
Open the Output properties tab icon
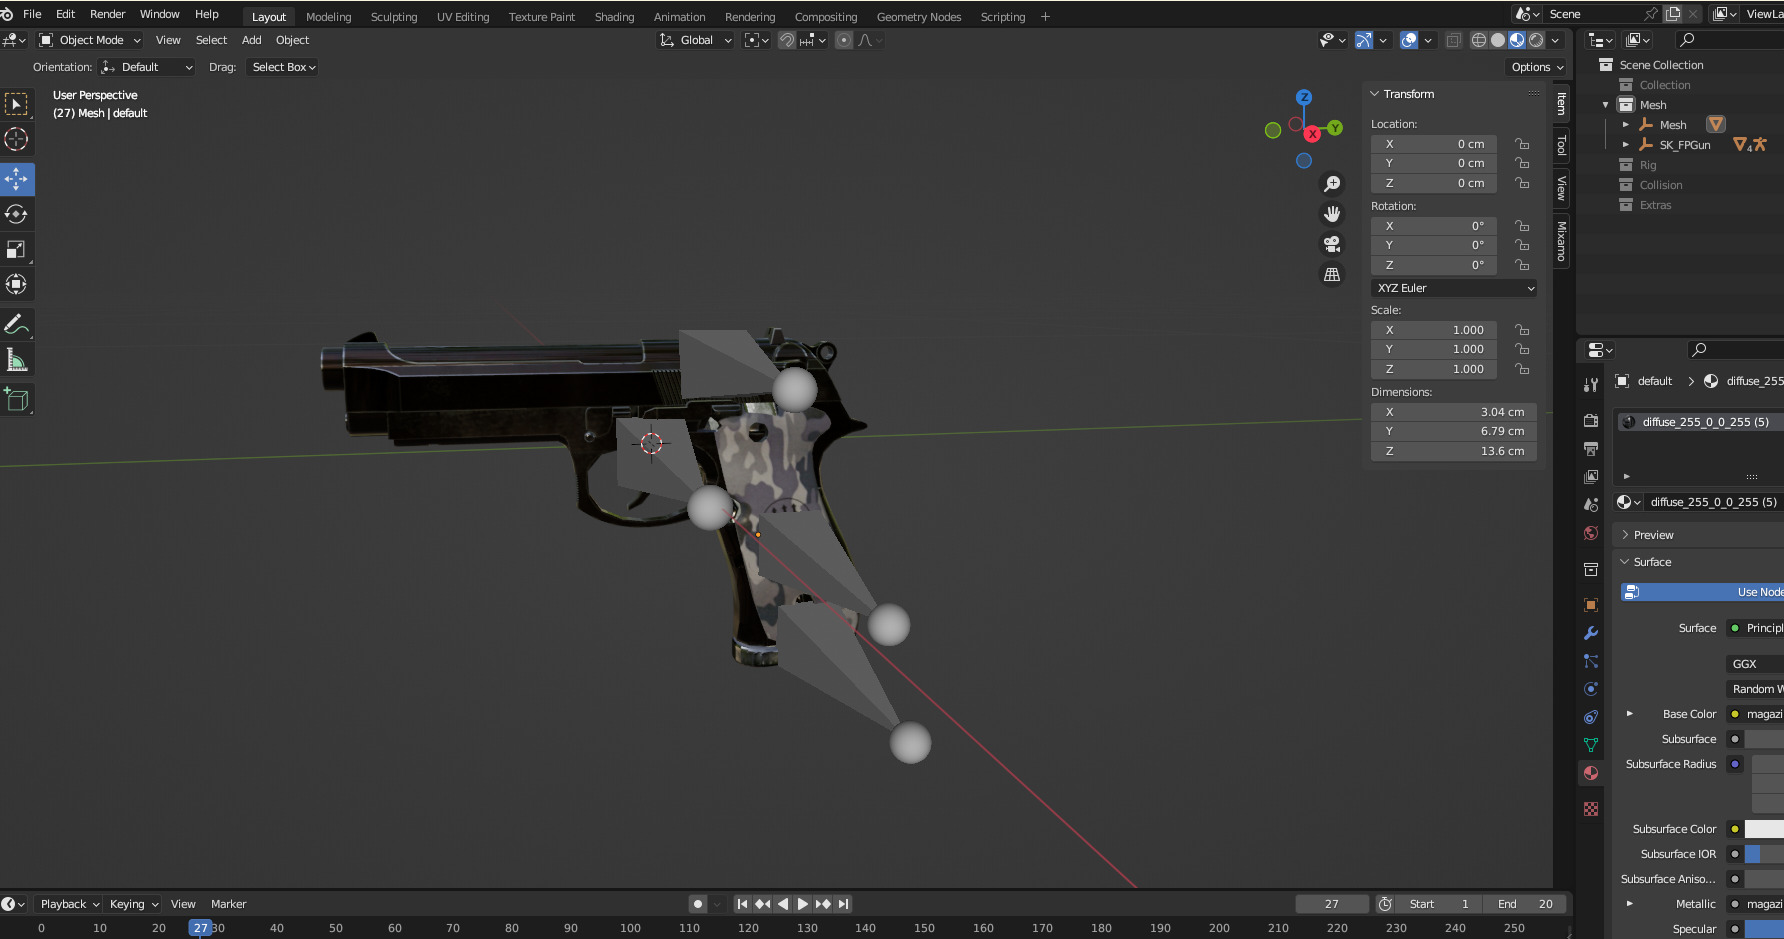pyautogui.click(x=1591, y=449)
